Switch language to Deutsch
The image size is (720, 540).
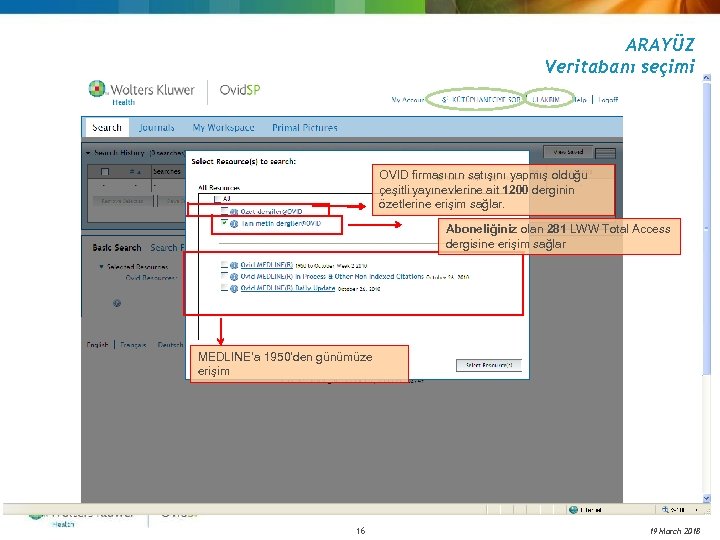point(170,344)
